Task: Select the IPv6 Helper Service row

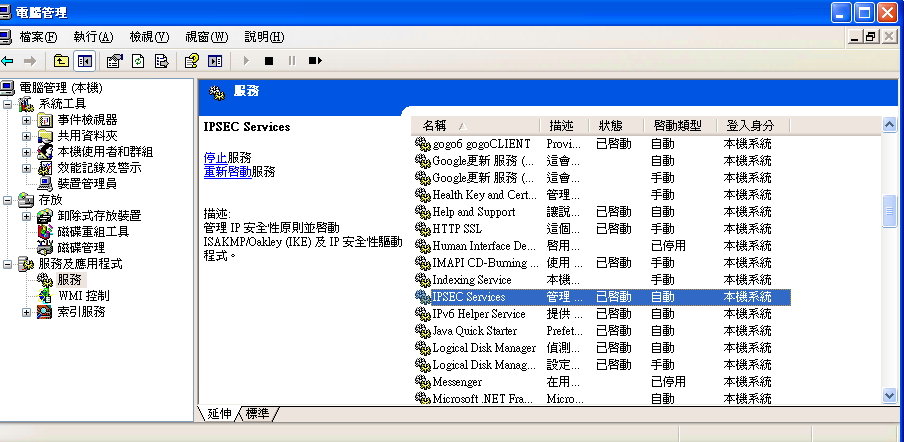Action: tap(601, 314)
